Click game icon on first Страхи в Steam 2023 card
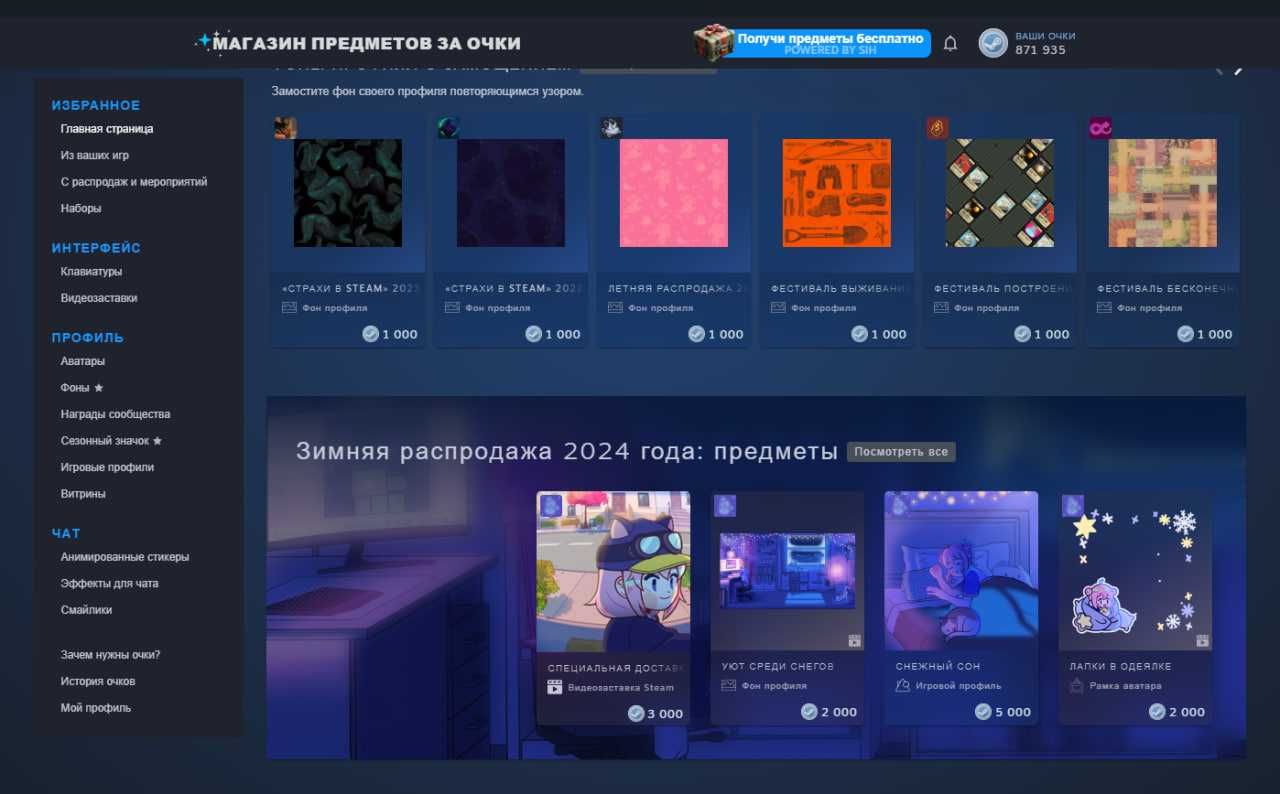The height and width of the screenshot is (794, 1280). point(285,128)
